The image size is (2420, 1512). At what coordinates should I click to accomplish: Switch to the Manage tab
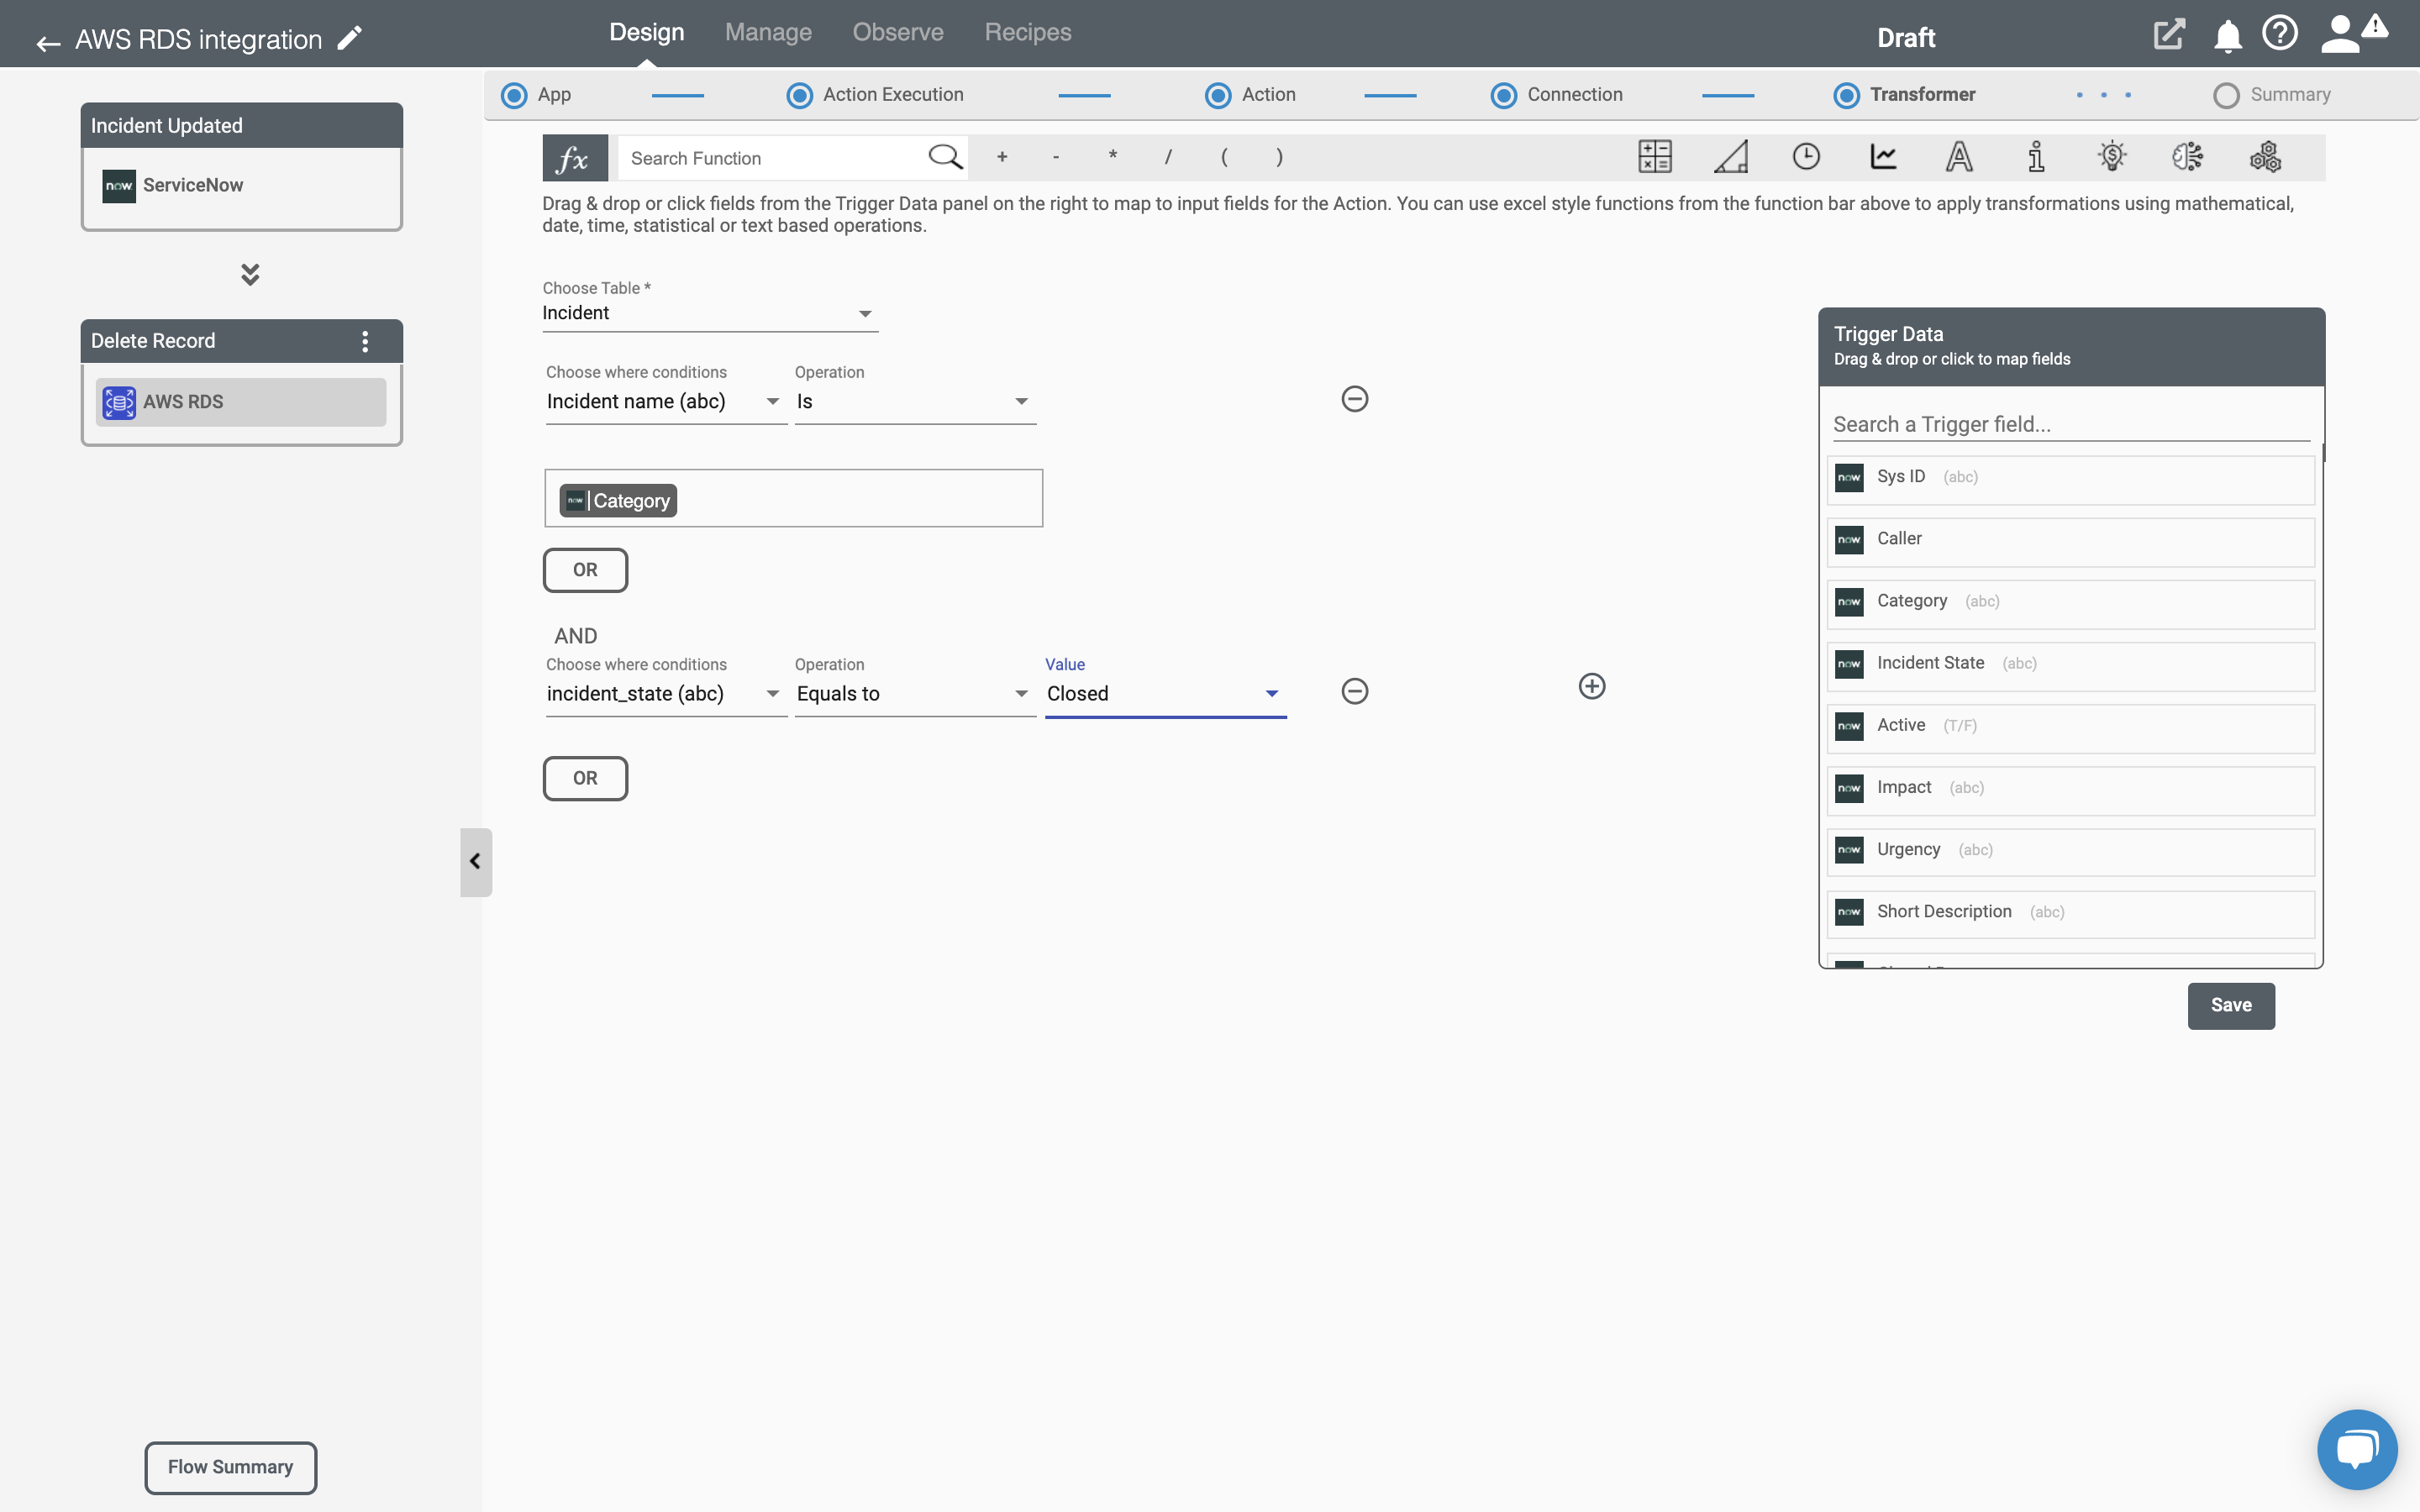[x=768, y=33]
